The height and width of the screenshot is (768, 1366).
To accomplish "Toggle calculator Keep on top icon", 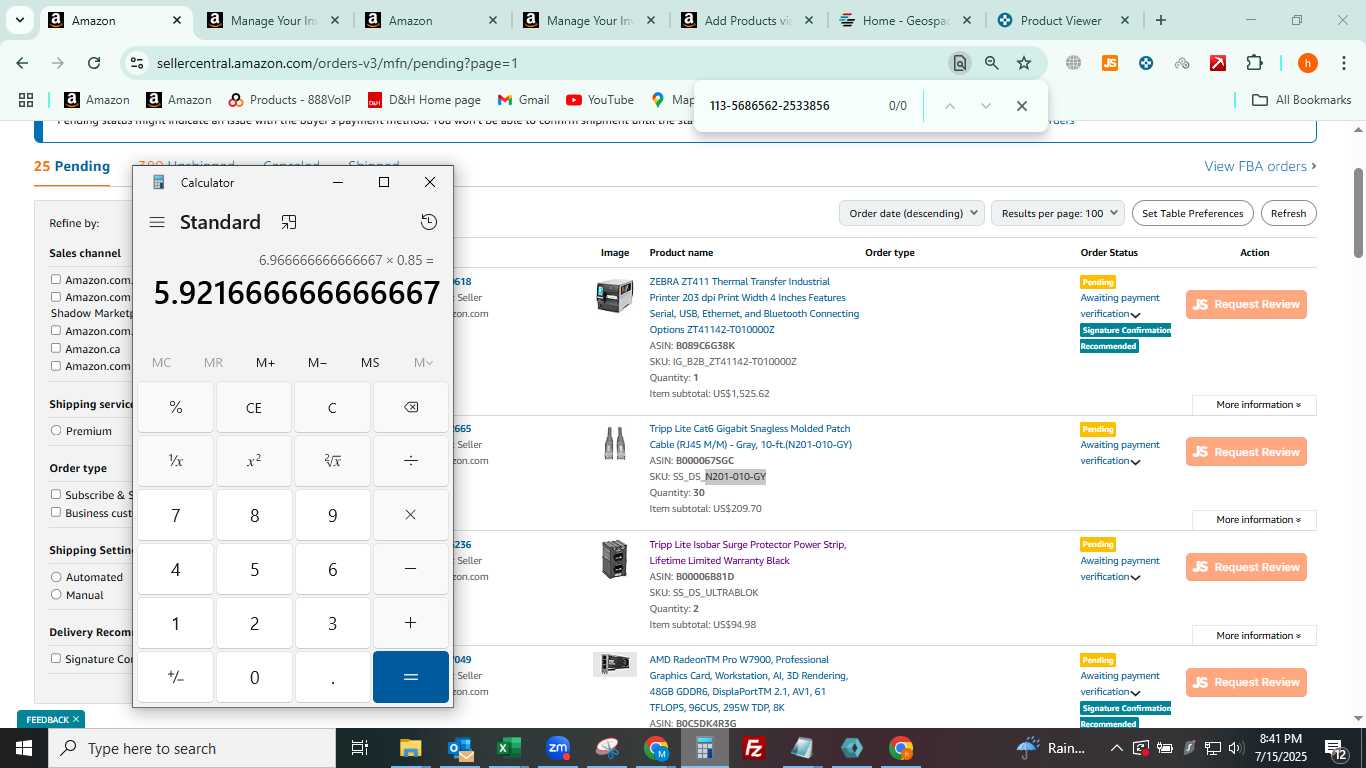I will point(289,222).
